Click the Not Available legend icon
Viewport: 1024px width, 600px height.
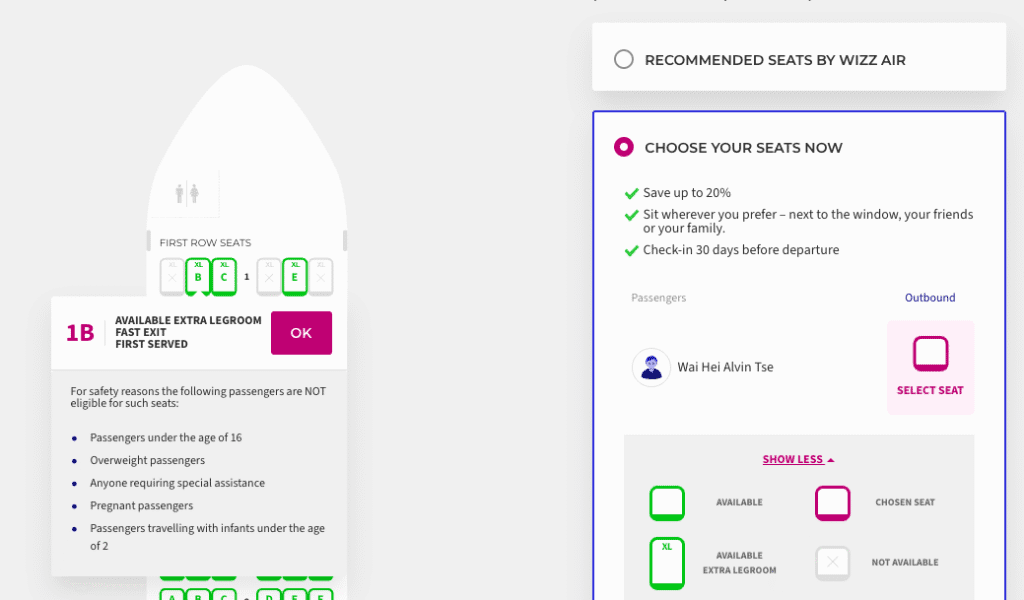coord(832,562)
